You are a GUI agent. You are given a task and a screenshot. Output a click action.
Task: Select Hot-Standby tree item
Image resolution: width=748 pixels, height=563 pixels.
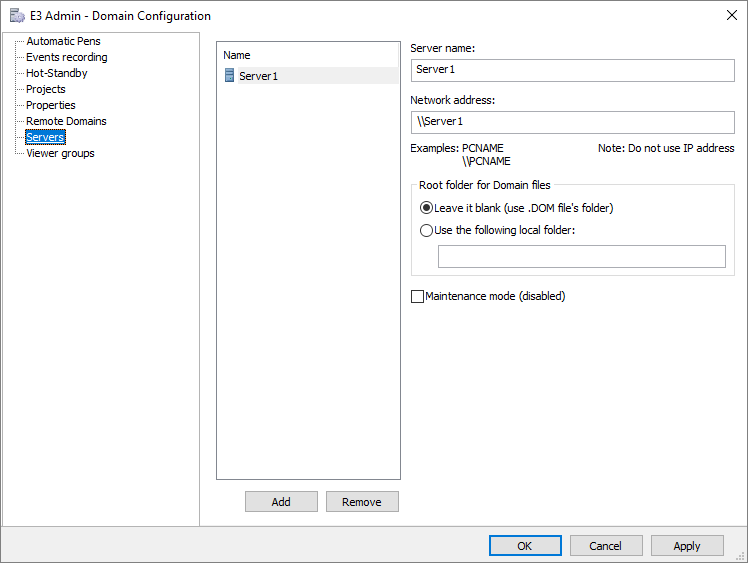pyautogui.click(x=56, y=73)
